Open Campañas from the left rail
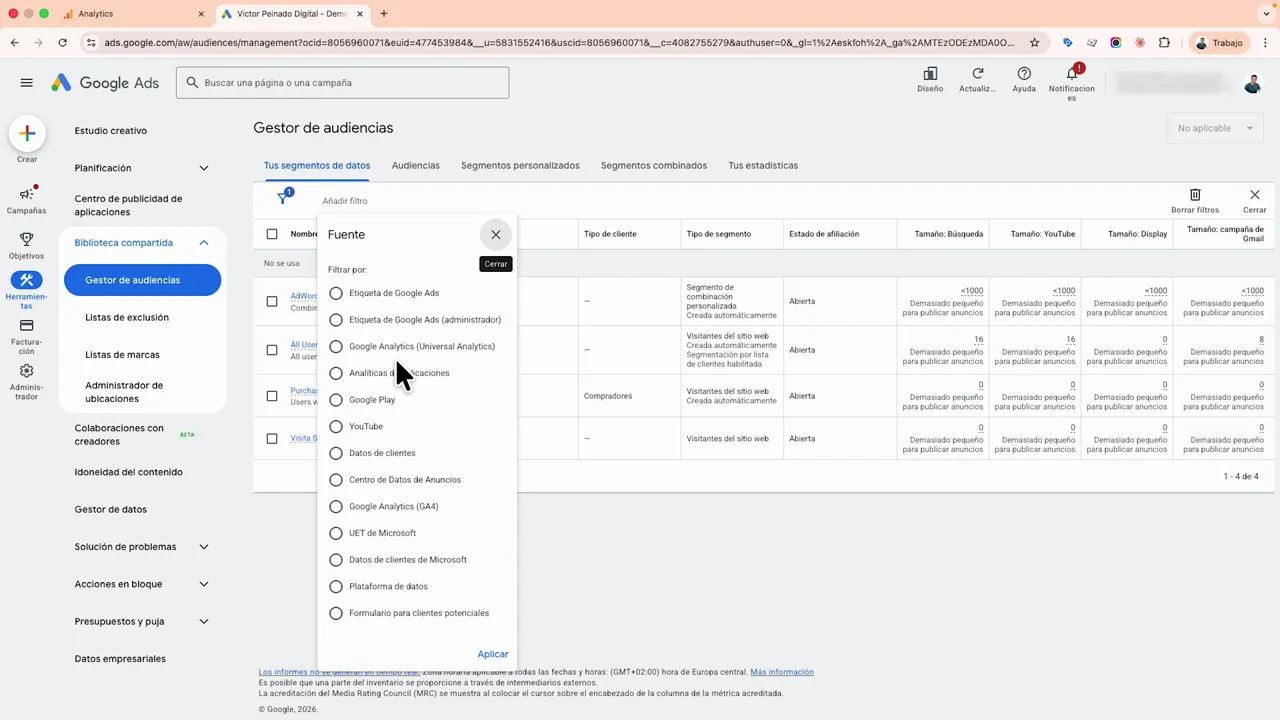This screenshot has height=720, width=1280. (27, 200)
